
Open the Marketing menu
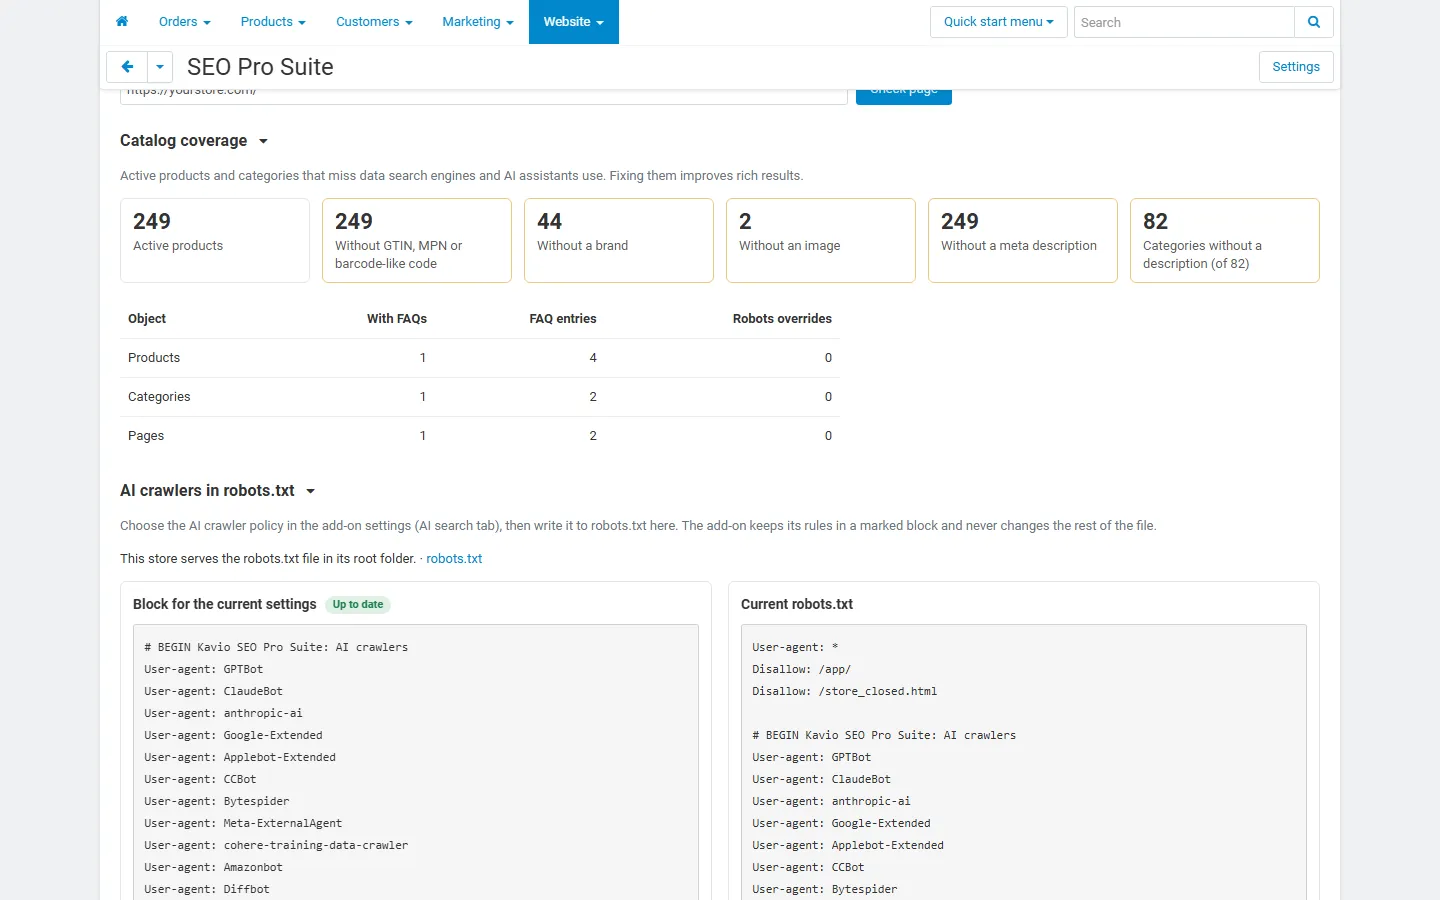[478, 22]
